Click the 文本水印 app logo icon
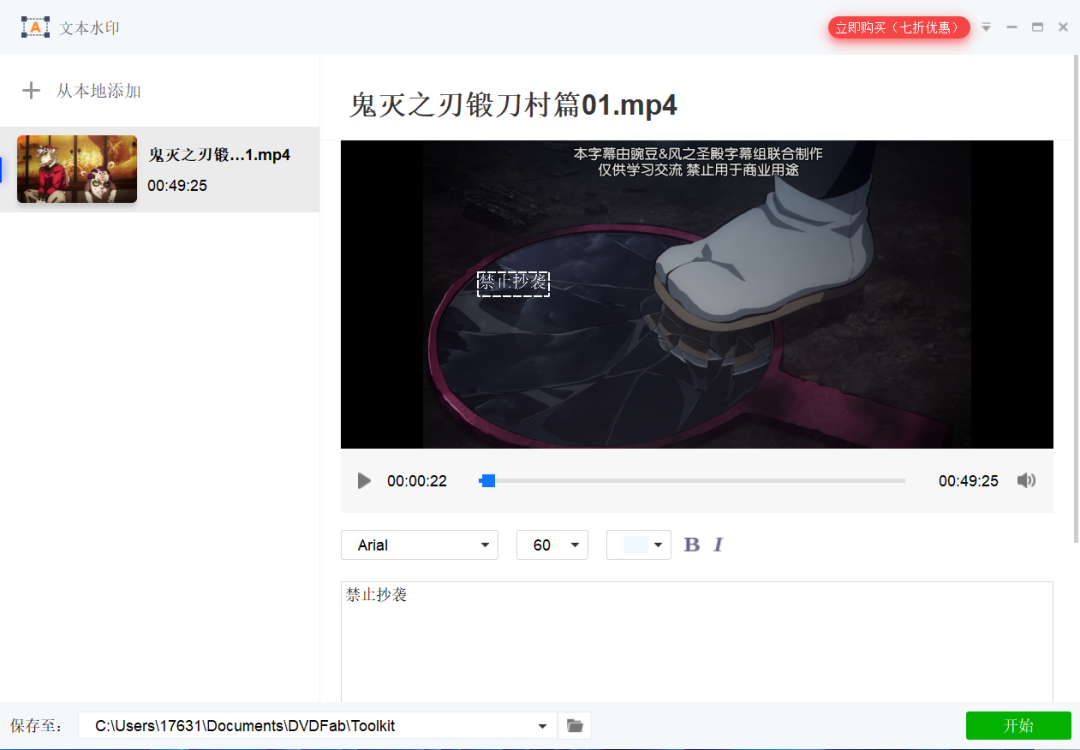 point(35,27)
